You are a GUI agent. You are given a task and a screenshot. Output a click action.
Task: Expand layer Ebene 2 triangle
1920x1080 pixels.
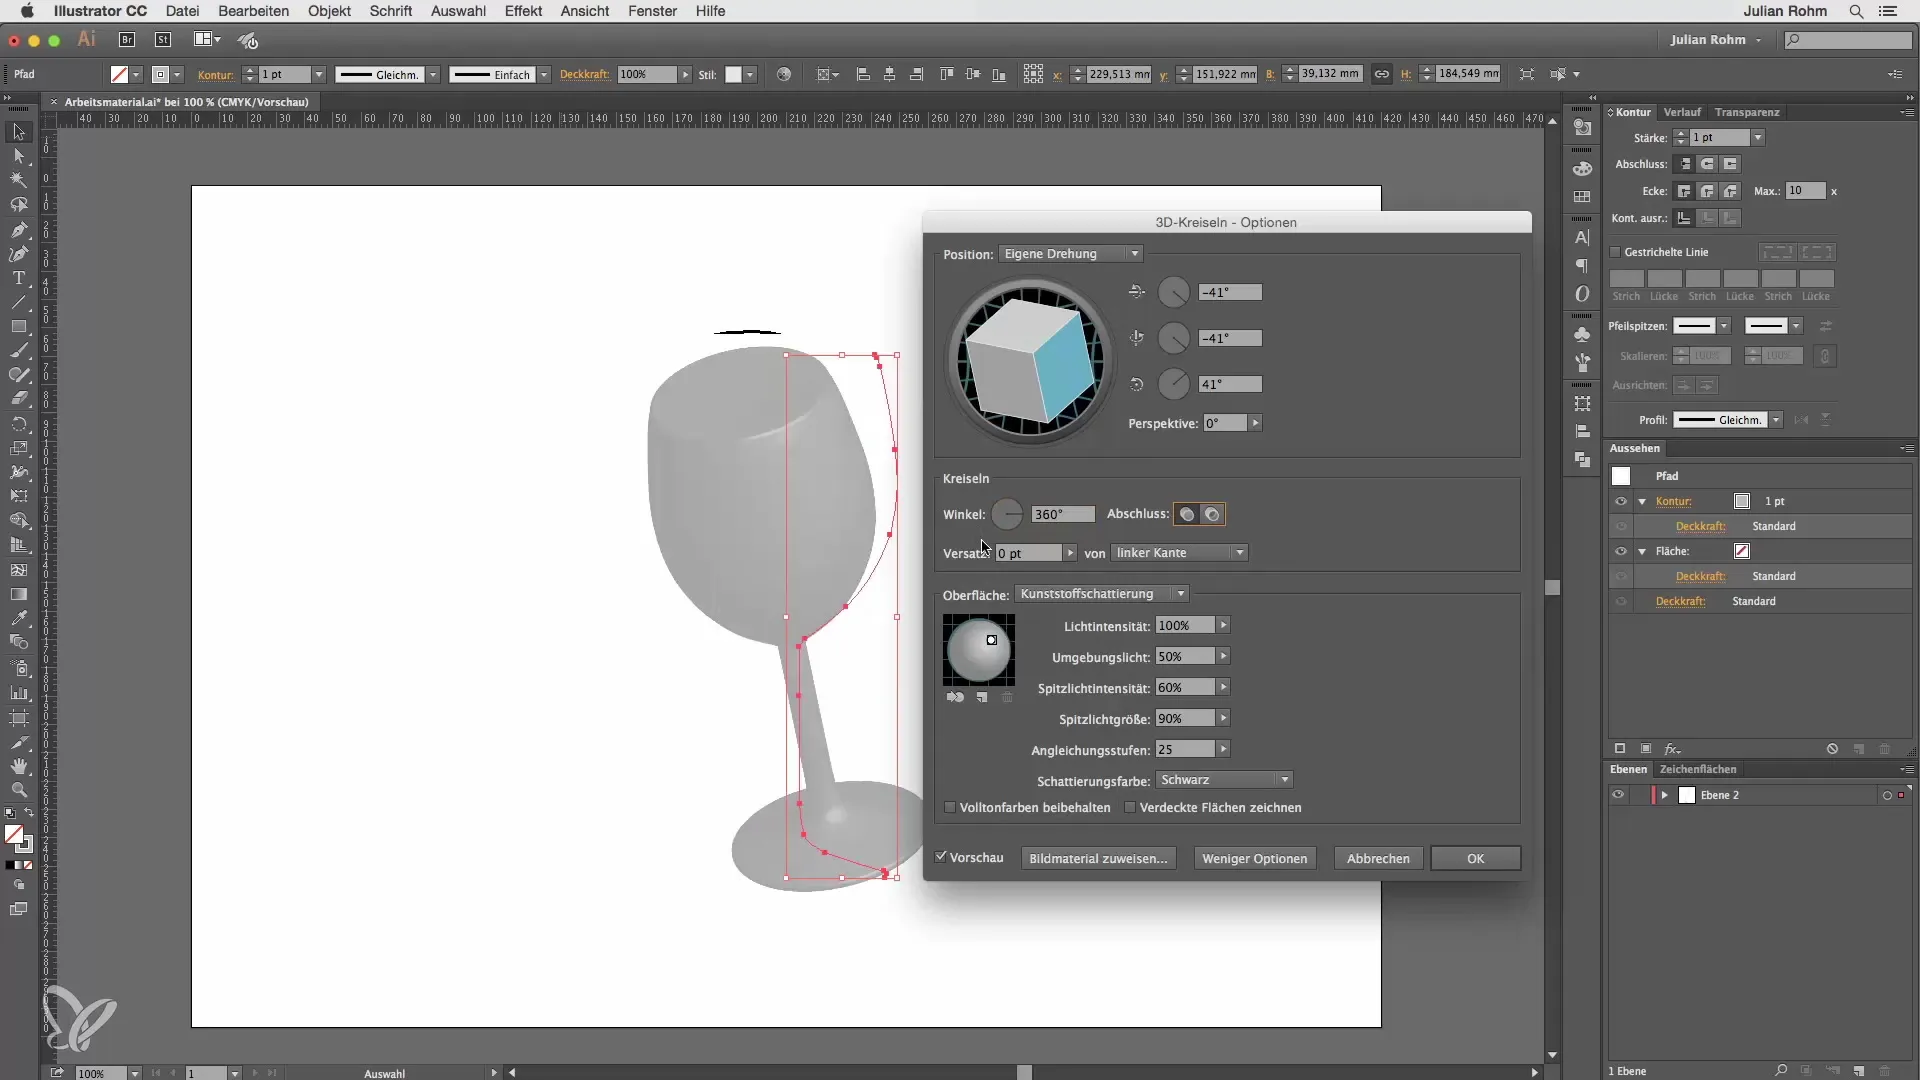[x=1665, y=795]
